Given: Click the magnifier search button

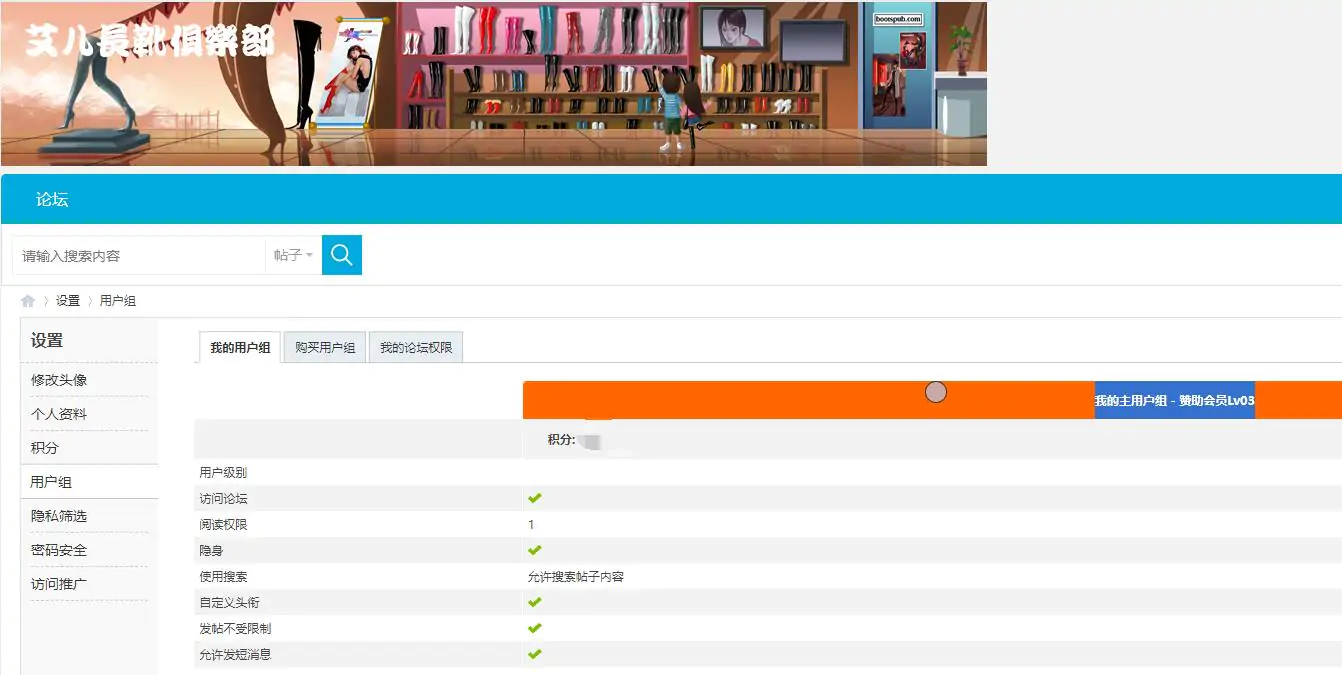Looking at the screenshot, I should coord(342,255).
